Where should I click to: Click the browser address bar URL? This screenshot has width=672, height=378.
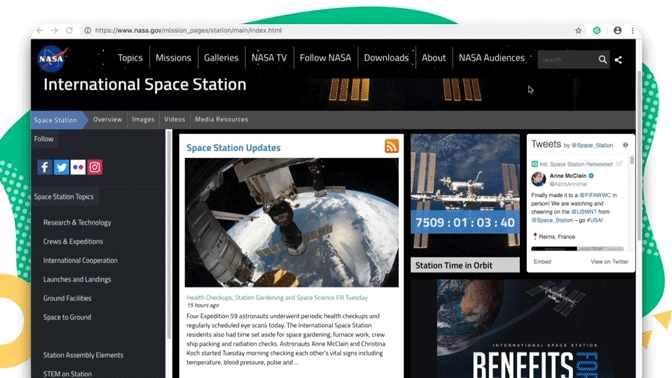188,30
